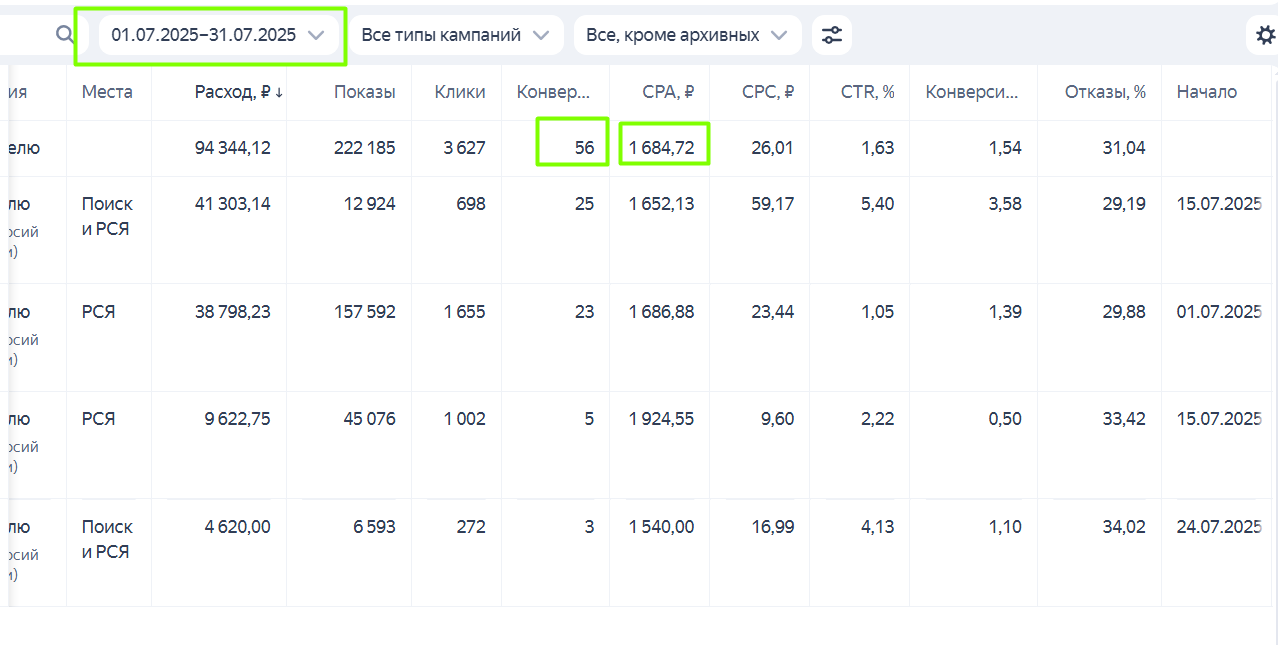Sort by "CTR, %" column header
The height and width of the screenshot is (645, 1278).
click(867, 92)
